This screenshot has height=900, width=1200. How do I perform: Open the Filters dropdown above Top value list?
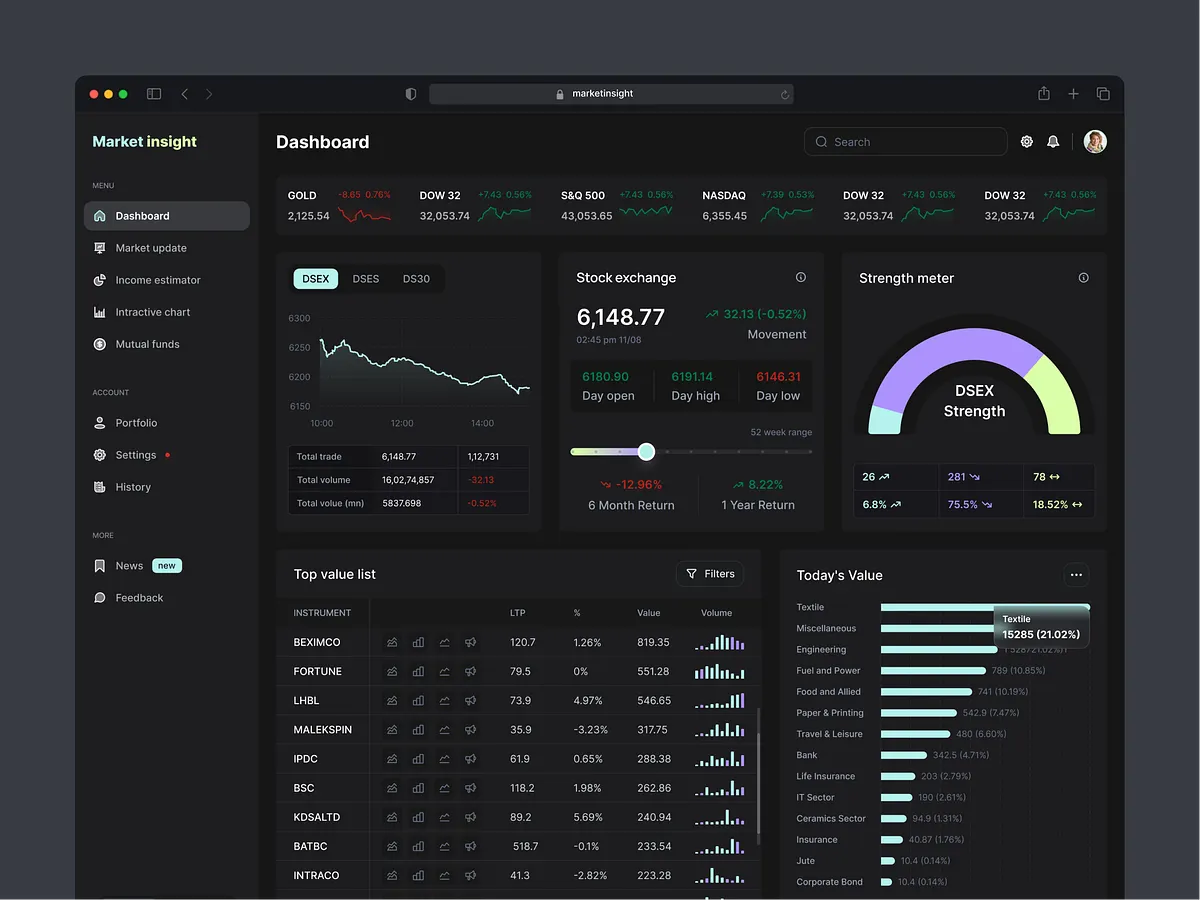(x=710, y=573)
